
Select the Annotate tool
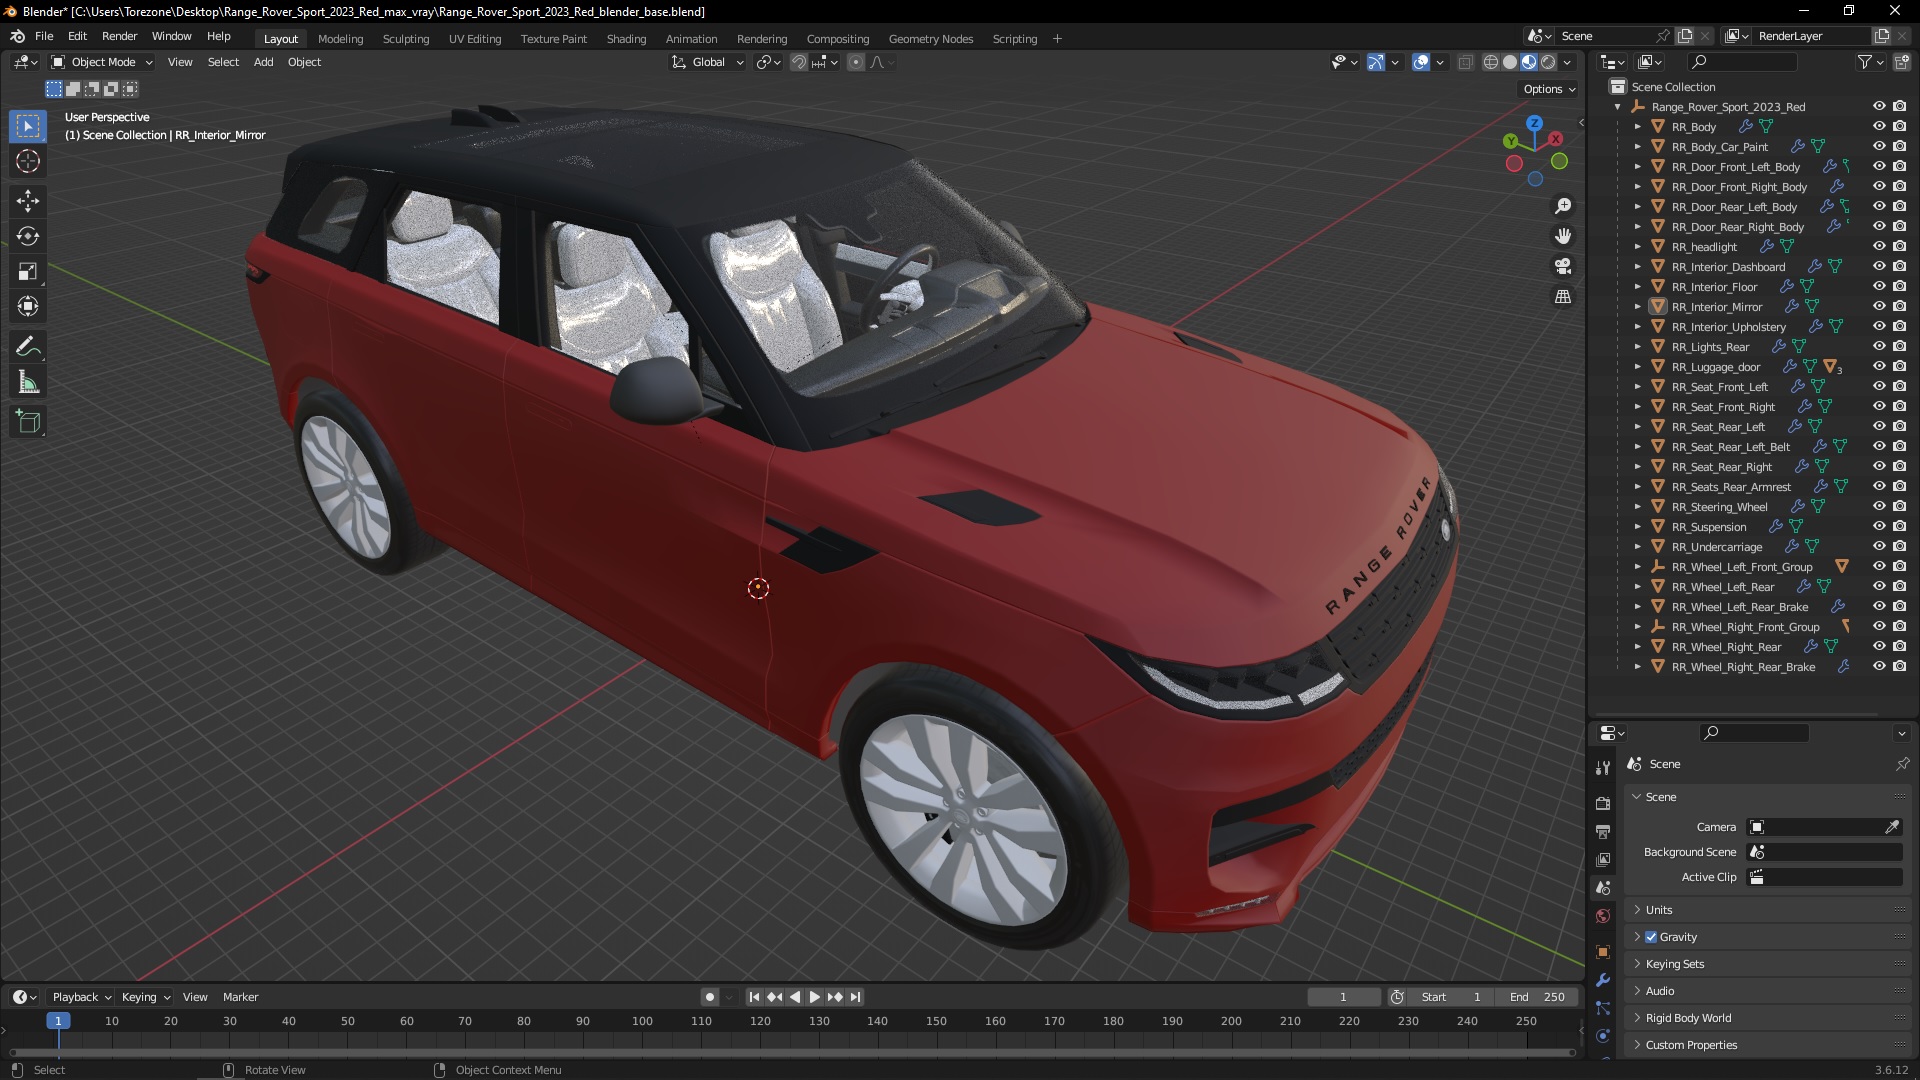coord(28,347)
